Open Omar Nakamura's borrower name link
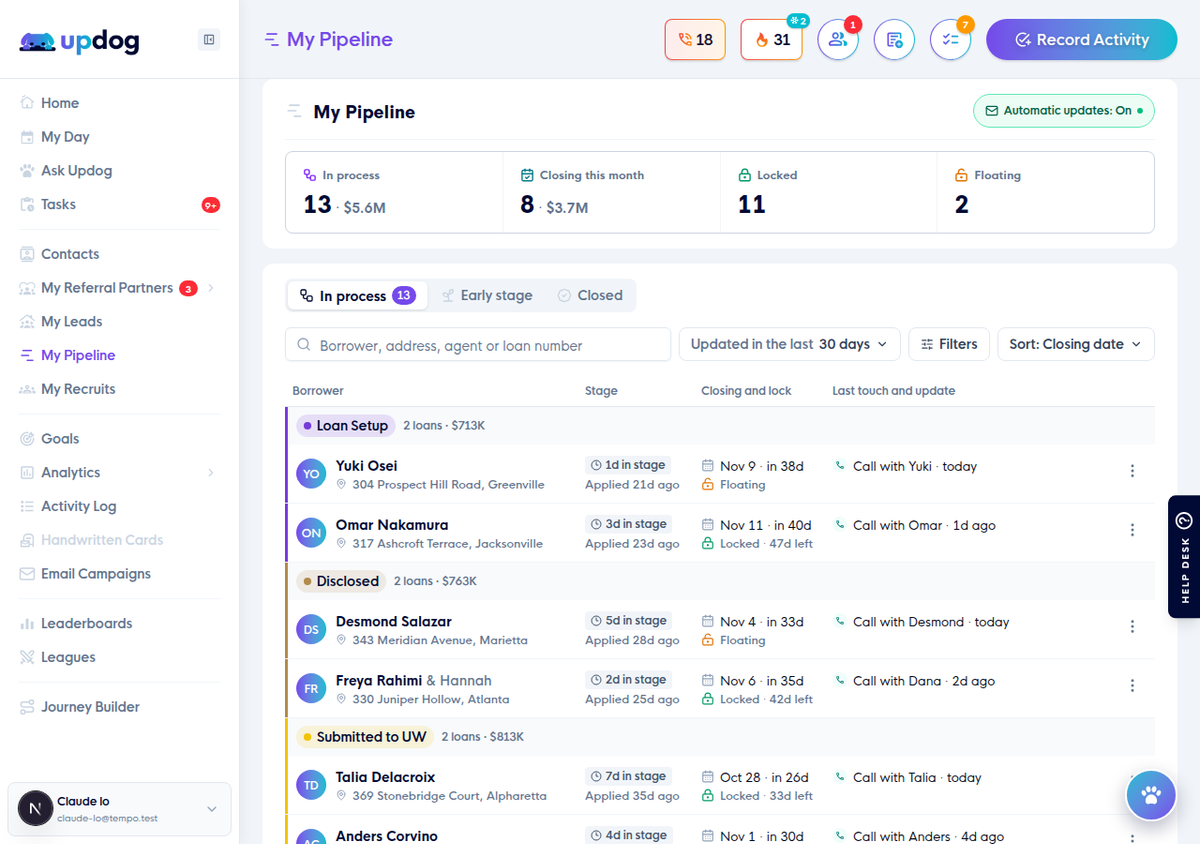Screen dimensions: 1200x844 (392, 525)
